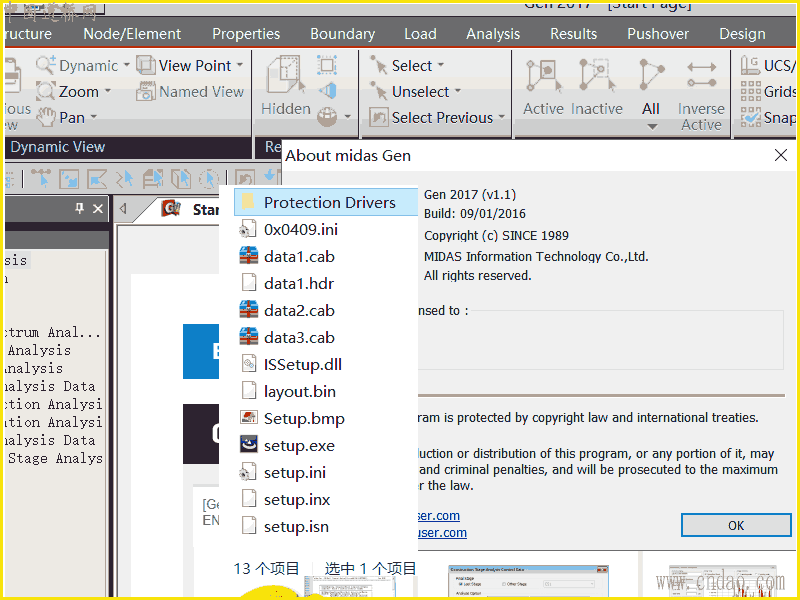Click the 'ctrum Anal...' tree row
The width and height of the screenshot is (800, 600).
(53, 332)
